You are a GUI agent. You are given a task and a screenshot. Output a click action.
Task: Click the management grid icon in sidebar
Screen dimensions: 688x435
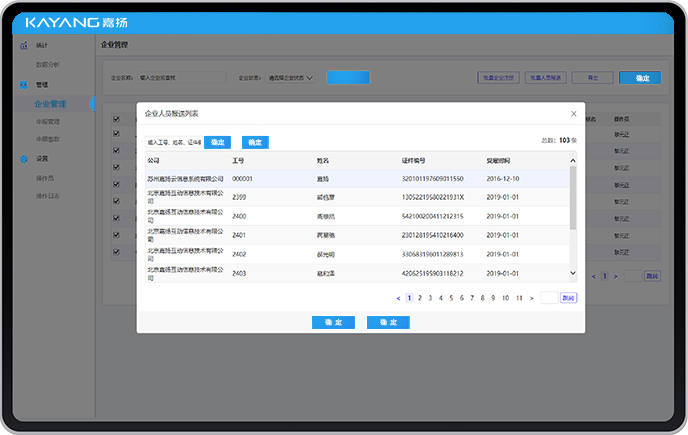24,85
